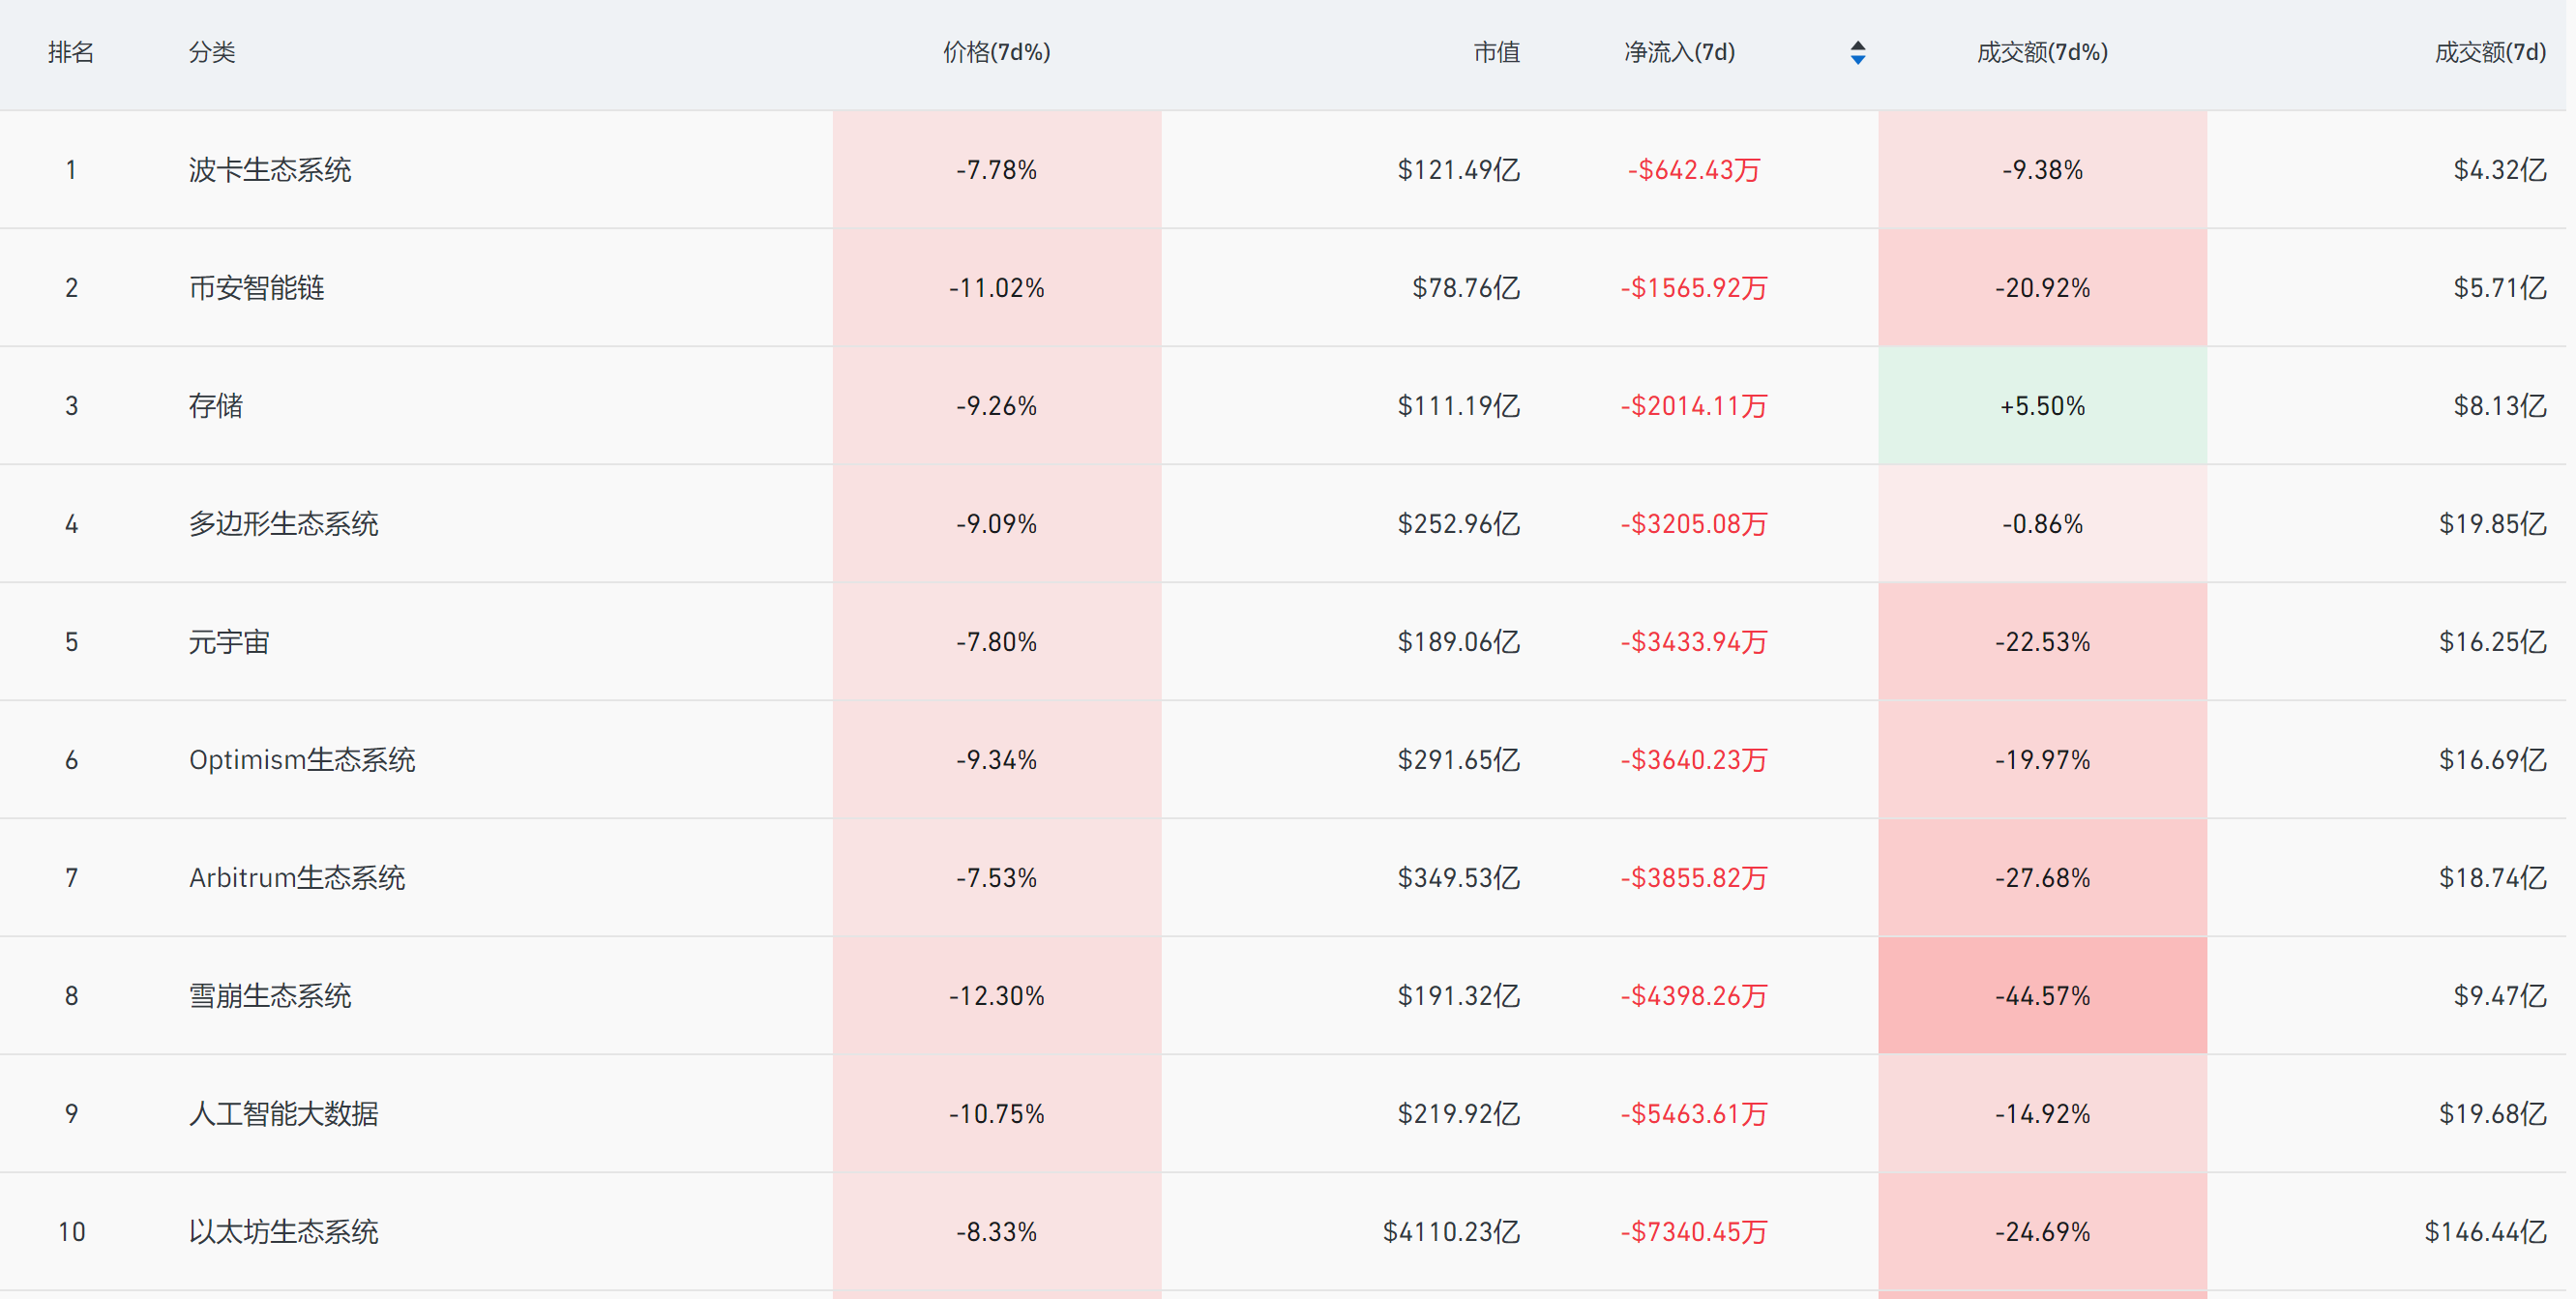Click market cap $252.96亿

(1459, 524)
